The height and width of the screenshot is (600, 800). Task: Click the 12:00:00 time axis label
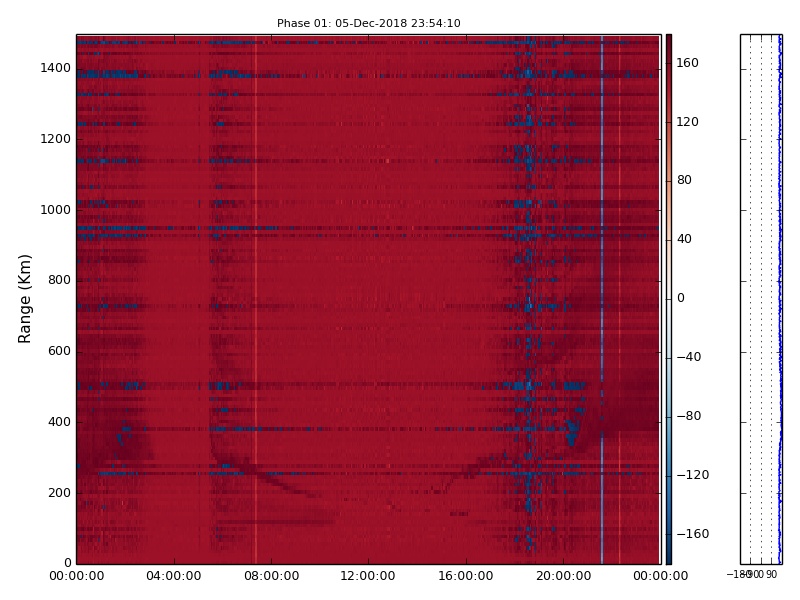point(368,576)
